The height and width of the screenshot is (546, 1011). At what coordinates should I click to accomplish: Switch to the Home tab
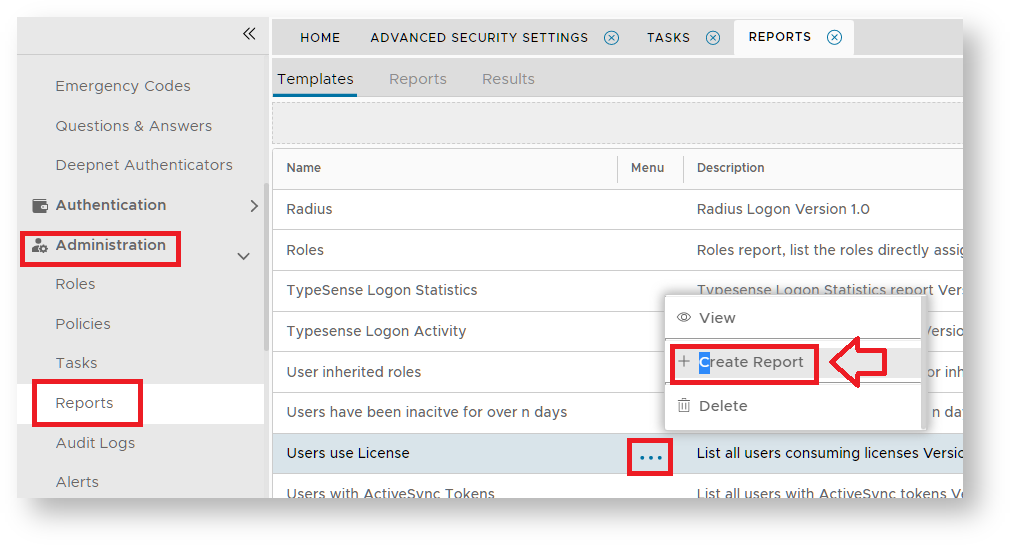tap(320, 38)
